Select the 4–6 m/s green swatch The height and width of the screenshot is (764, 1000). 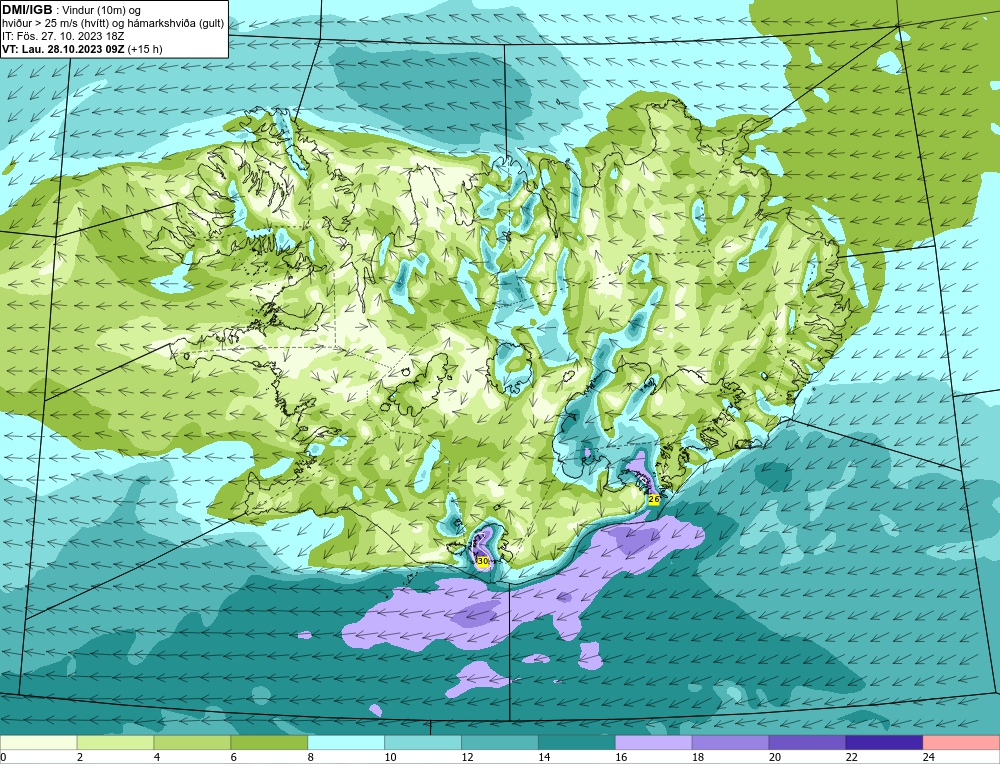point(192,743)
